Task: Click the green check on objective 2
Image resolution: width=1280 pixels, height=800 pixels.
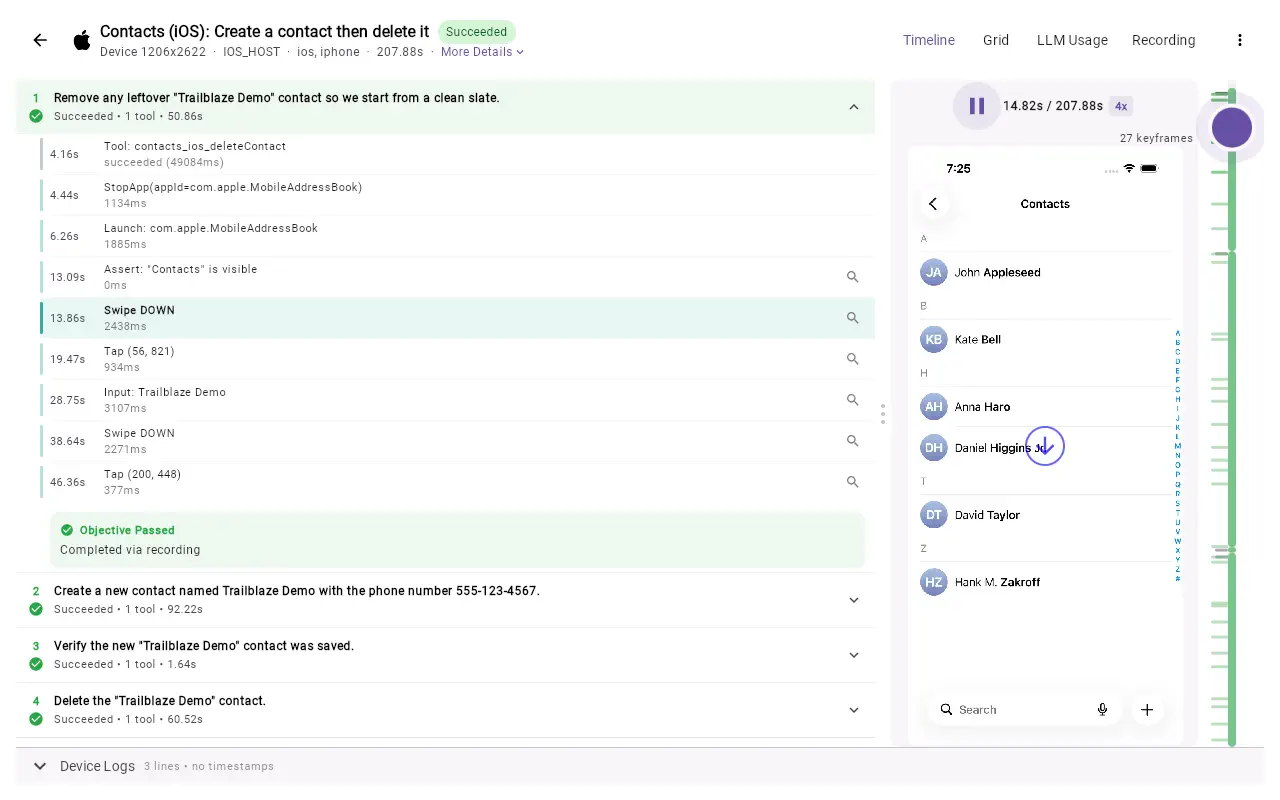Action: pyautogui.click(x=36, y=609)
